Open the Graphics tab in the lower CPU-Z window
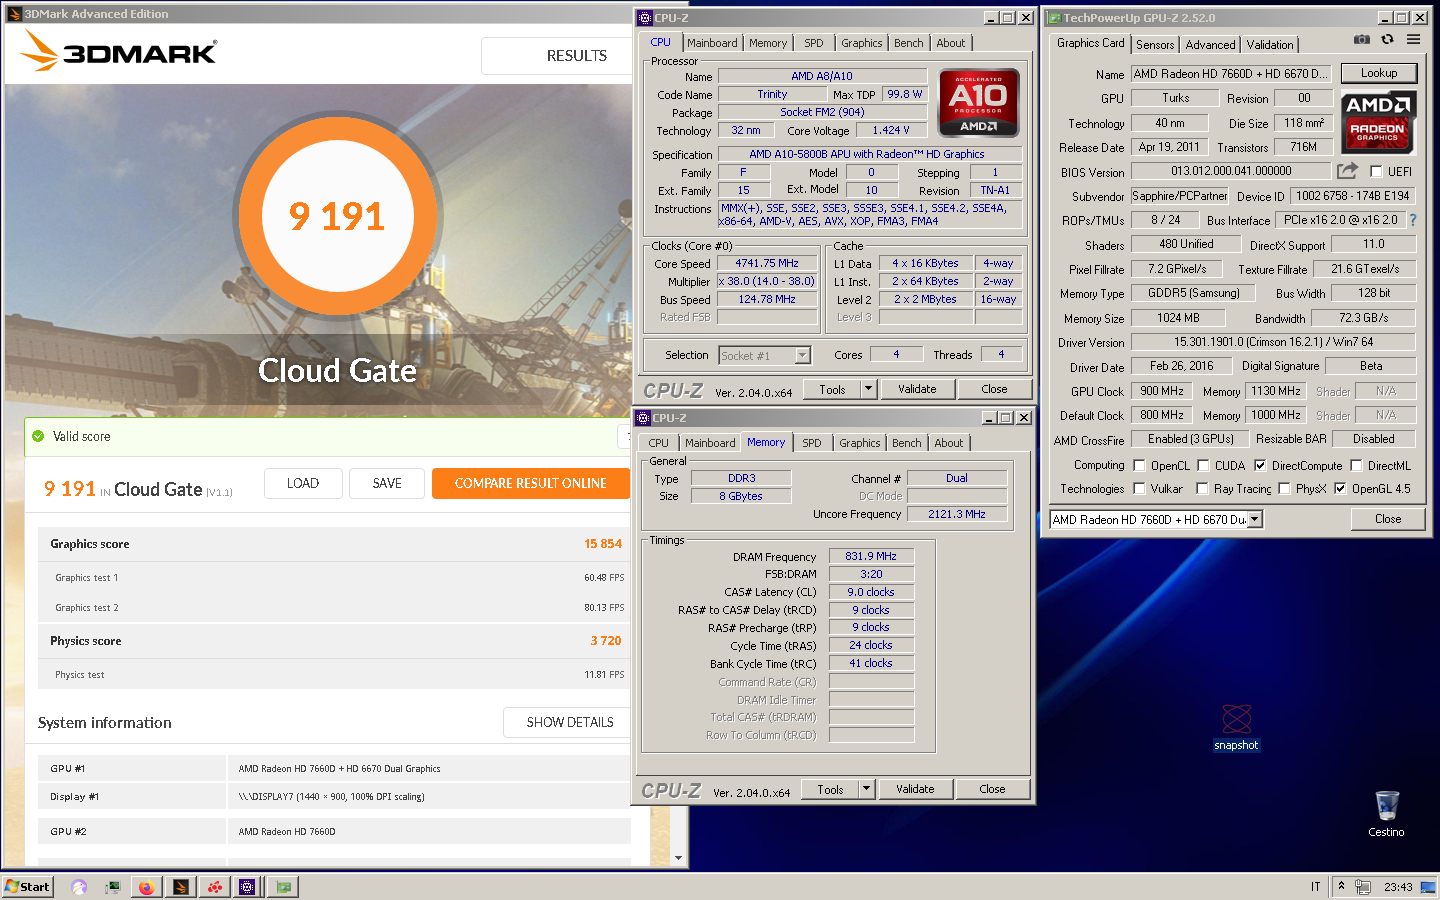 (860, 443)
